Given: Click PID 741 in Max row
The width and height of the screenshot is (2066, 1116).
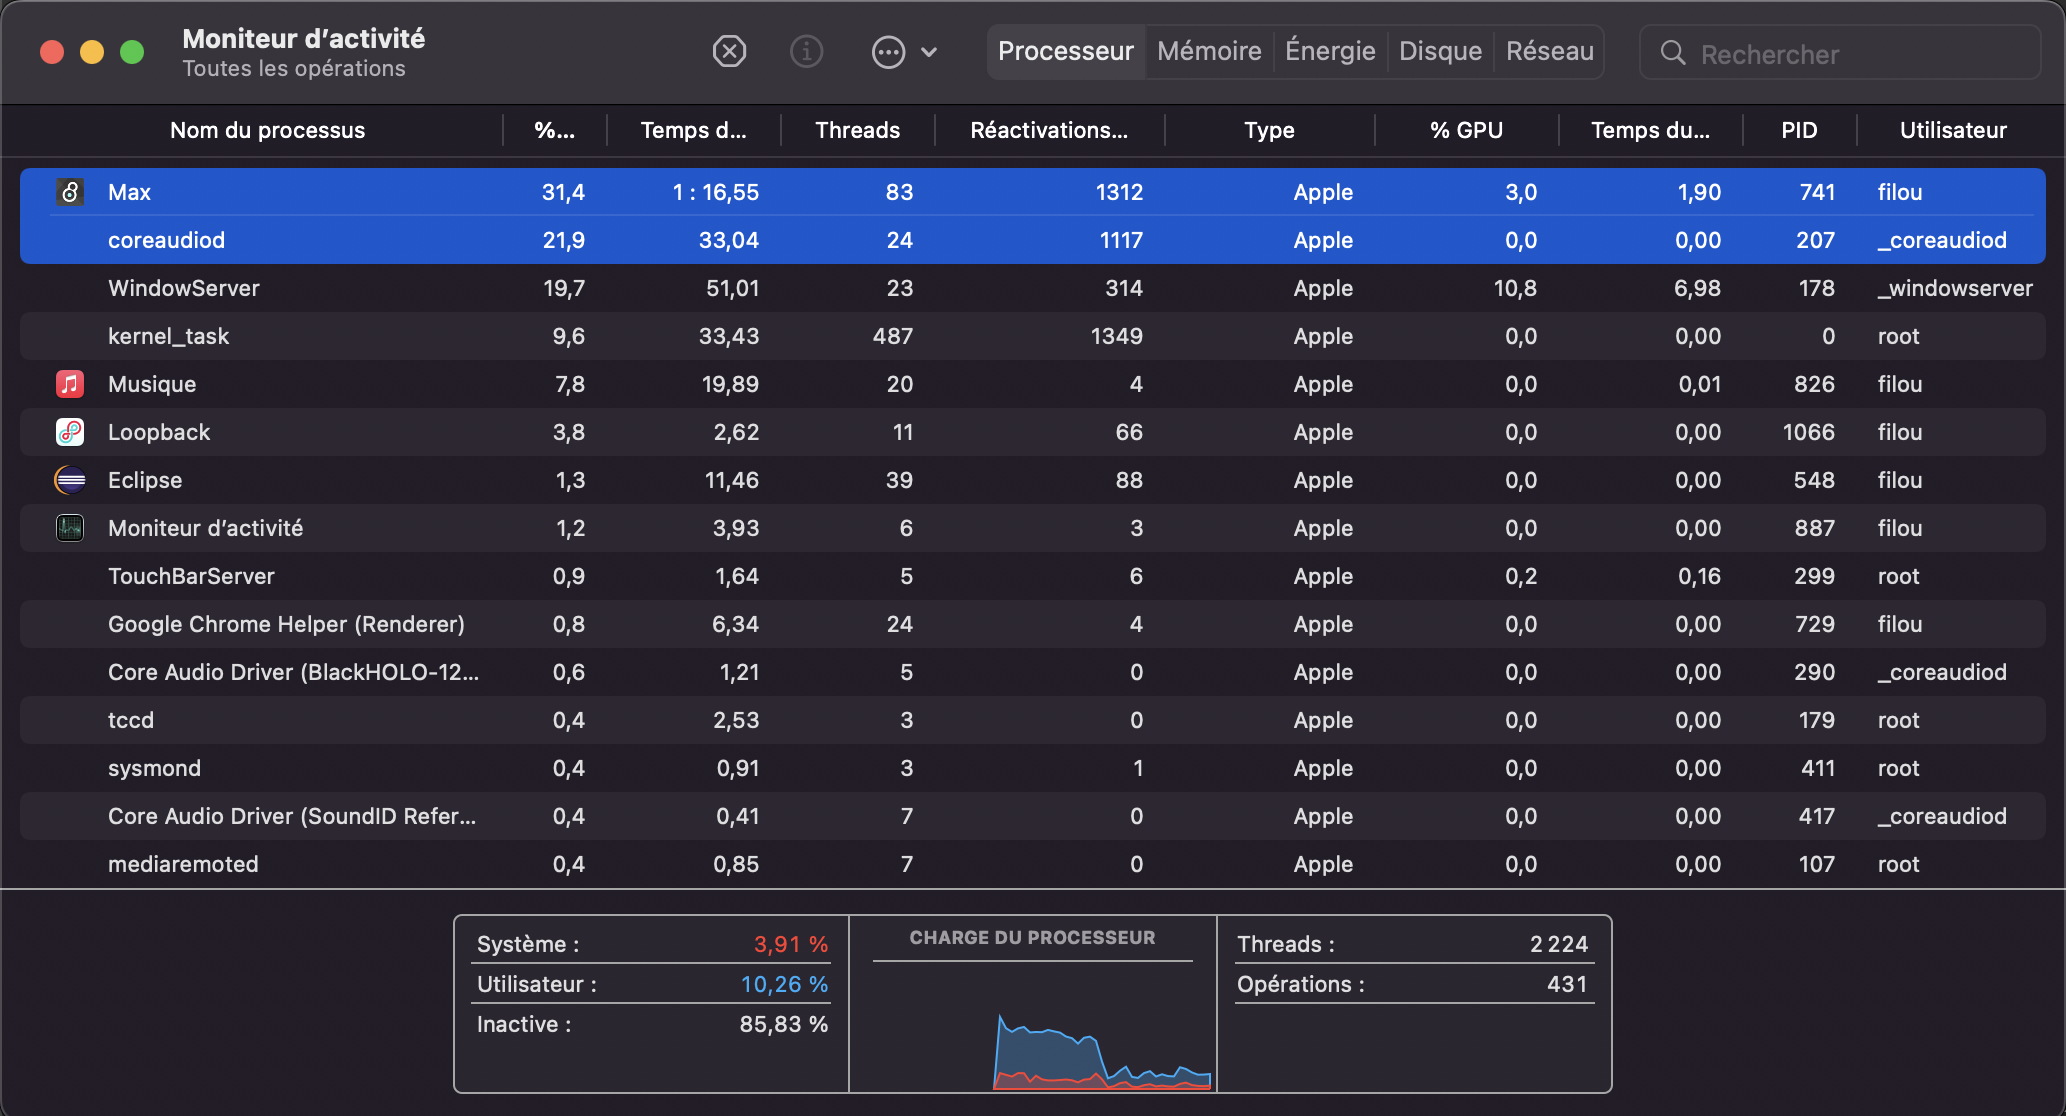Looking at the screenshot, I should [1817, 192].
